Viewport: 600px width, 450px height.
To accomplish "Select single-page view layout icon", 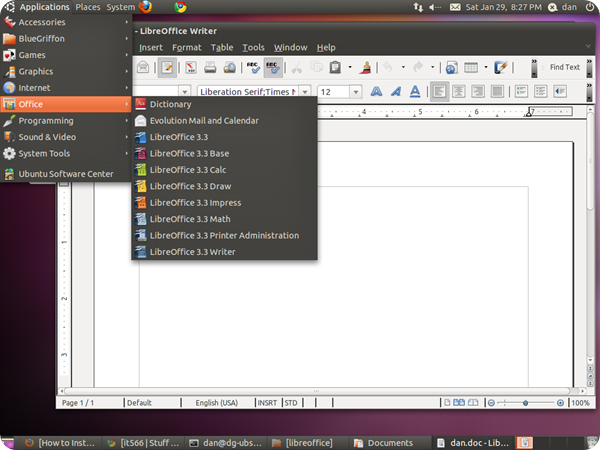I will tap(447, 403).
